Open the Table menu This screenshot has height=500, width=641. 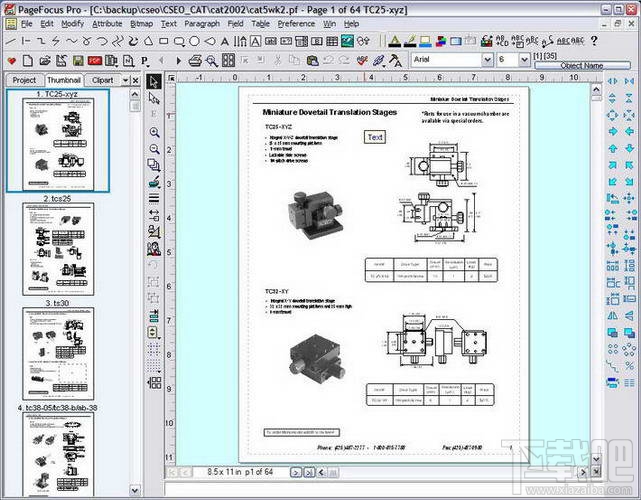(260, 24)
